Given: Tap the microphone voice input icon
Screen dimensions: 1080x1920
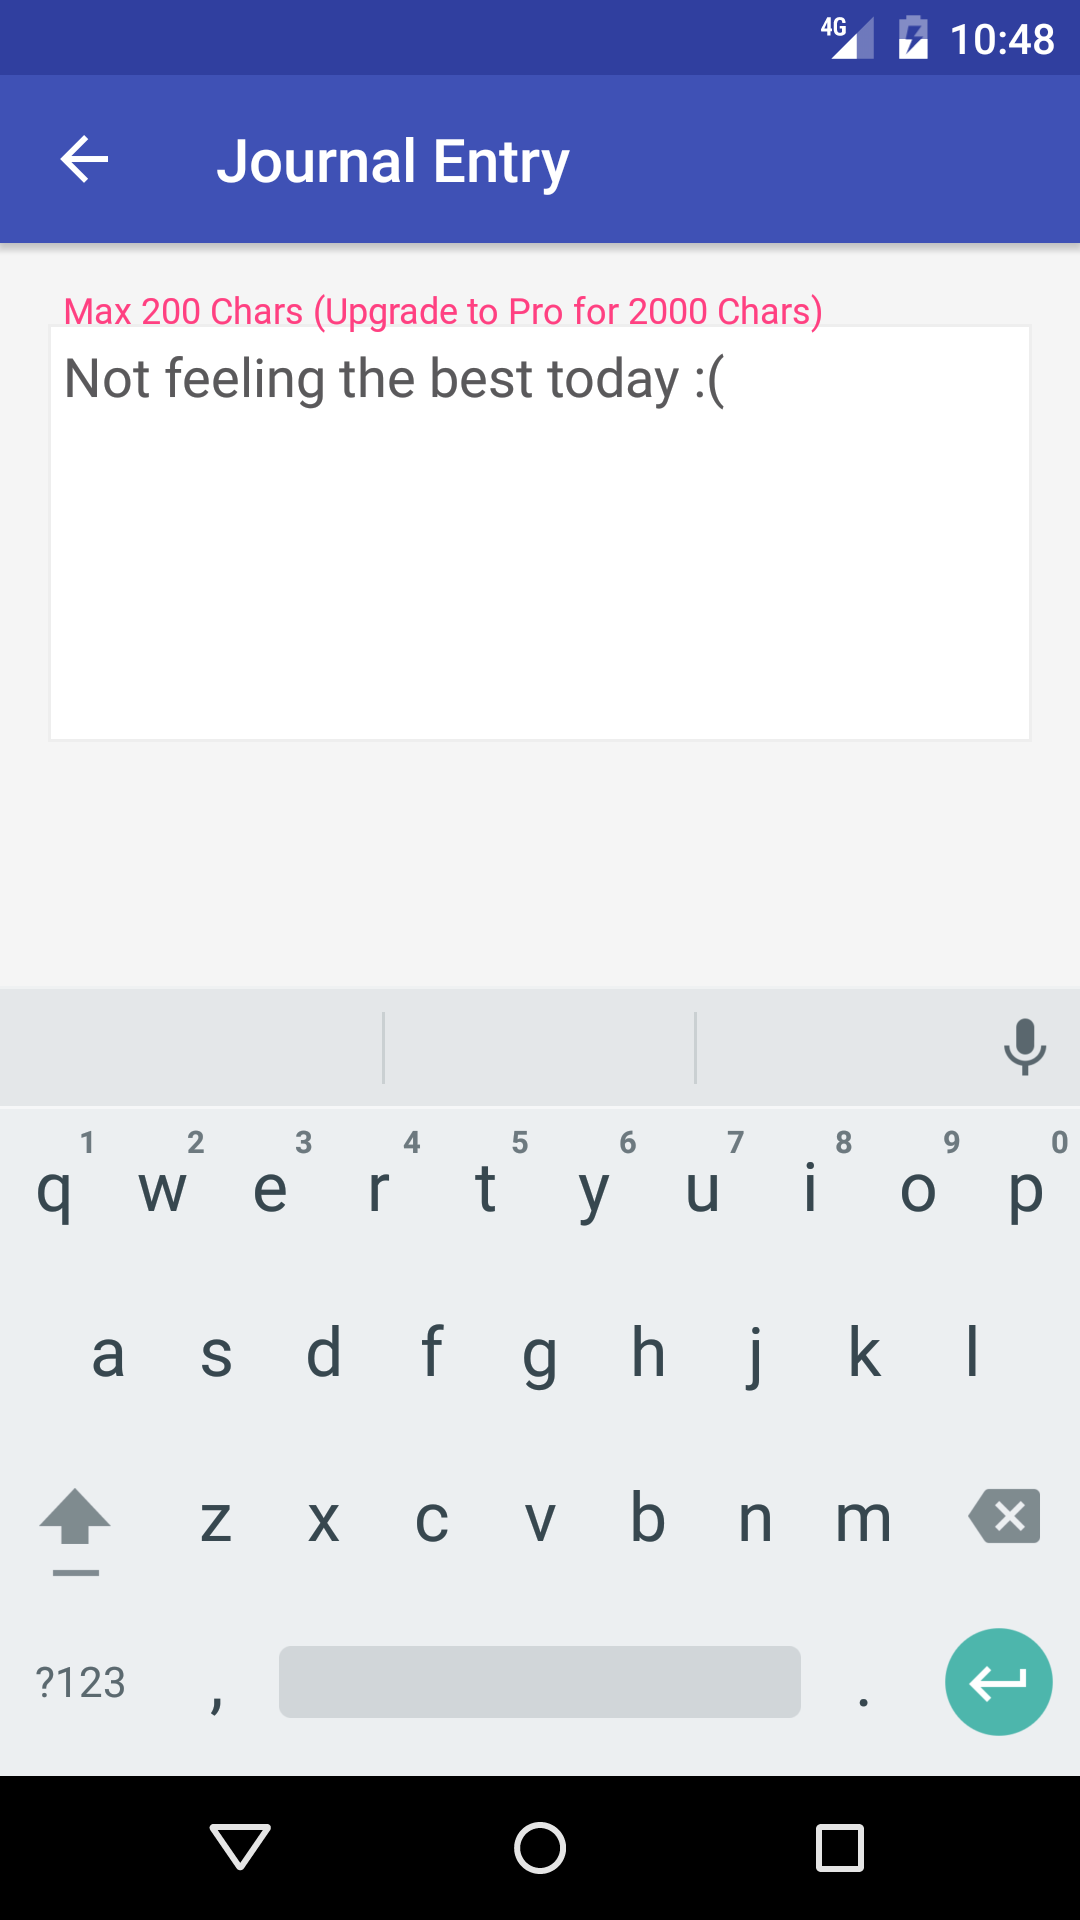Looking at the screenshot, I should [1025, 1047].
